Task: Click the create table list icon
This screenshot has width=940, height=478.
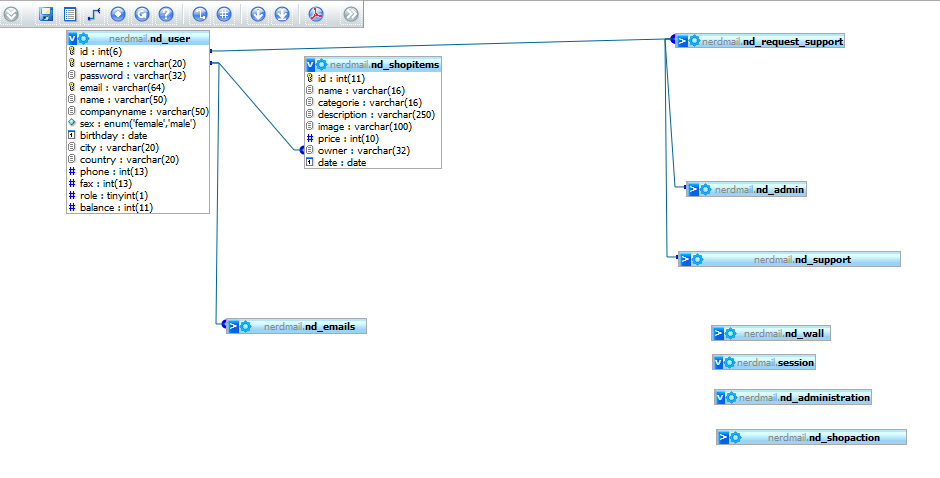Action: coord(70,14)
